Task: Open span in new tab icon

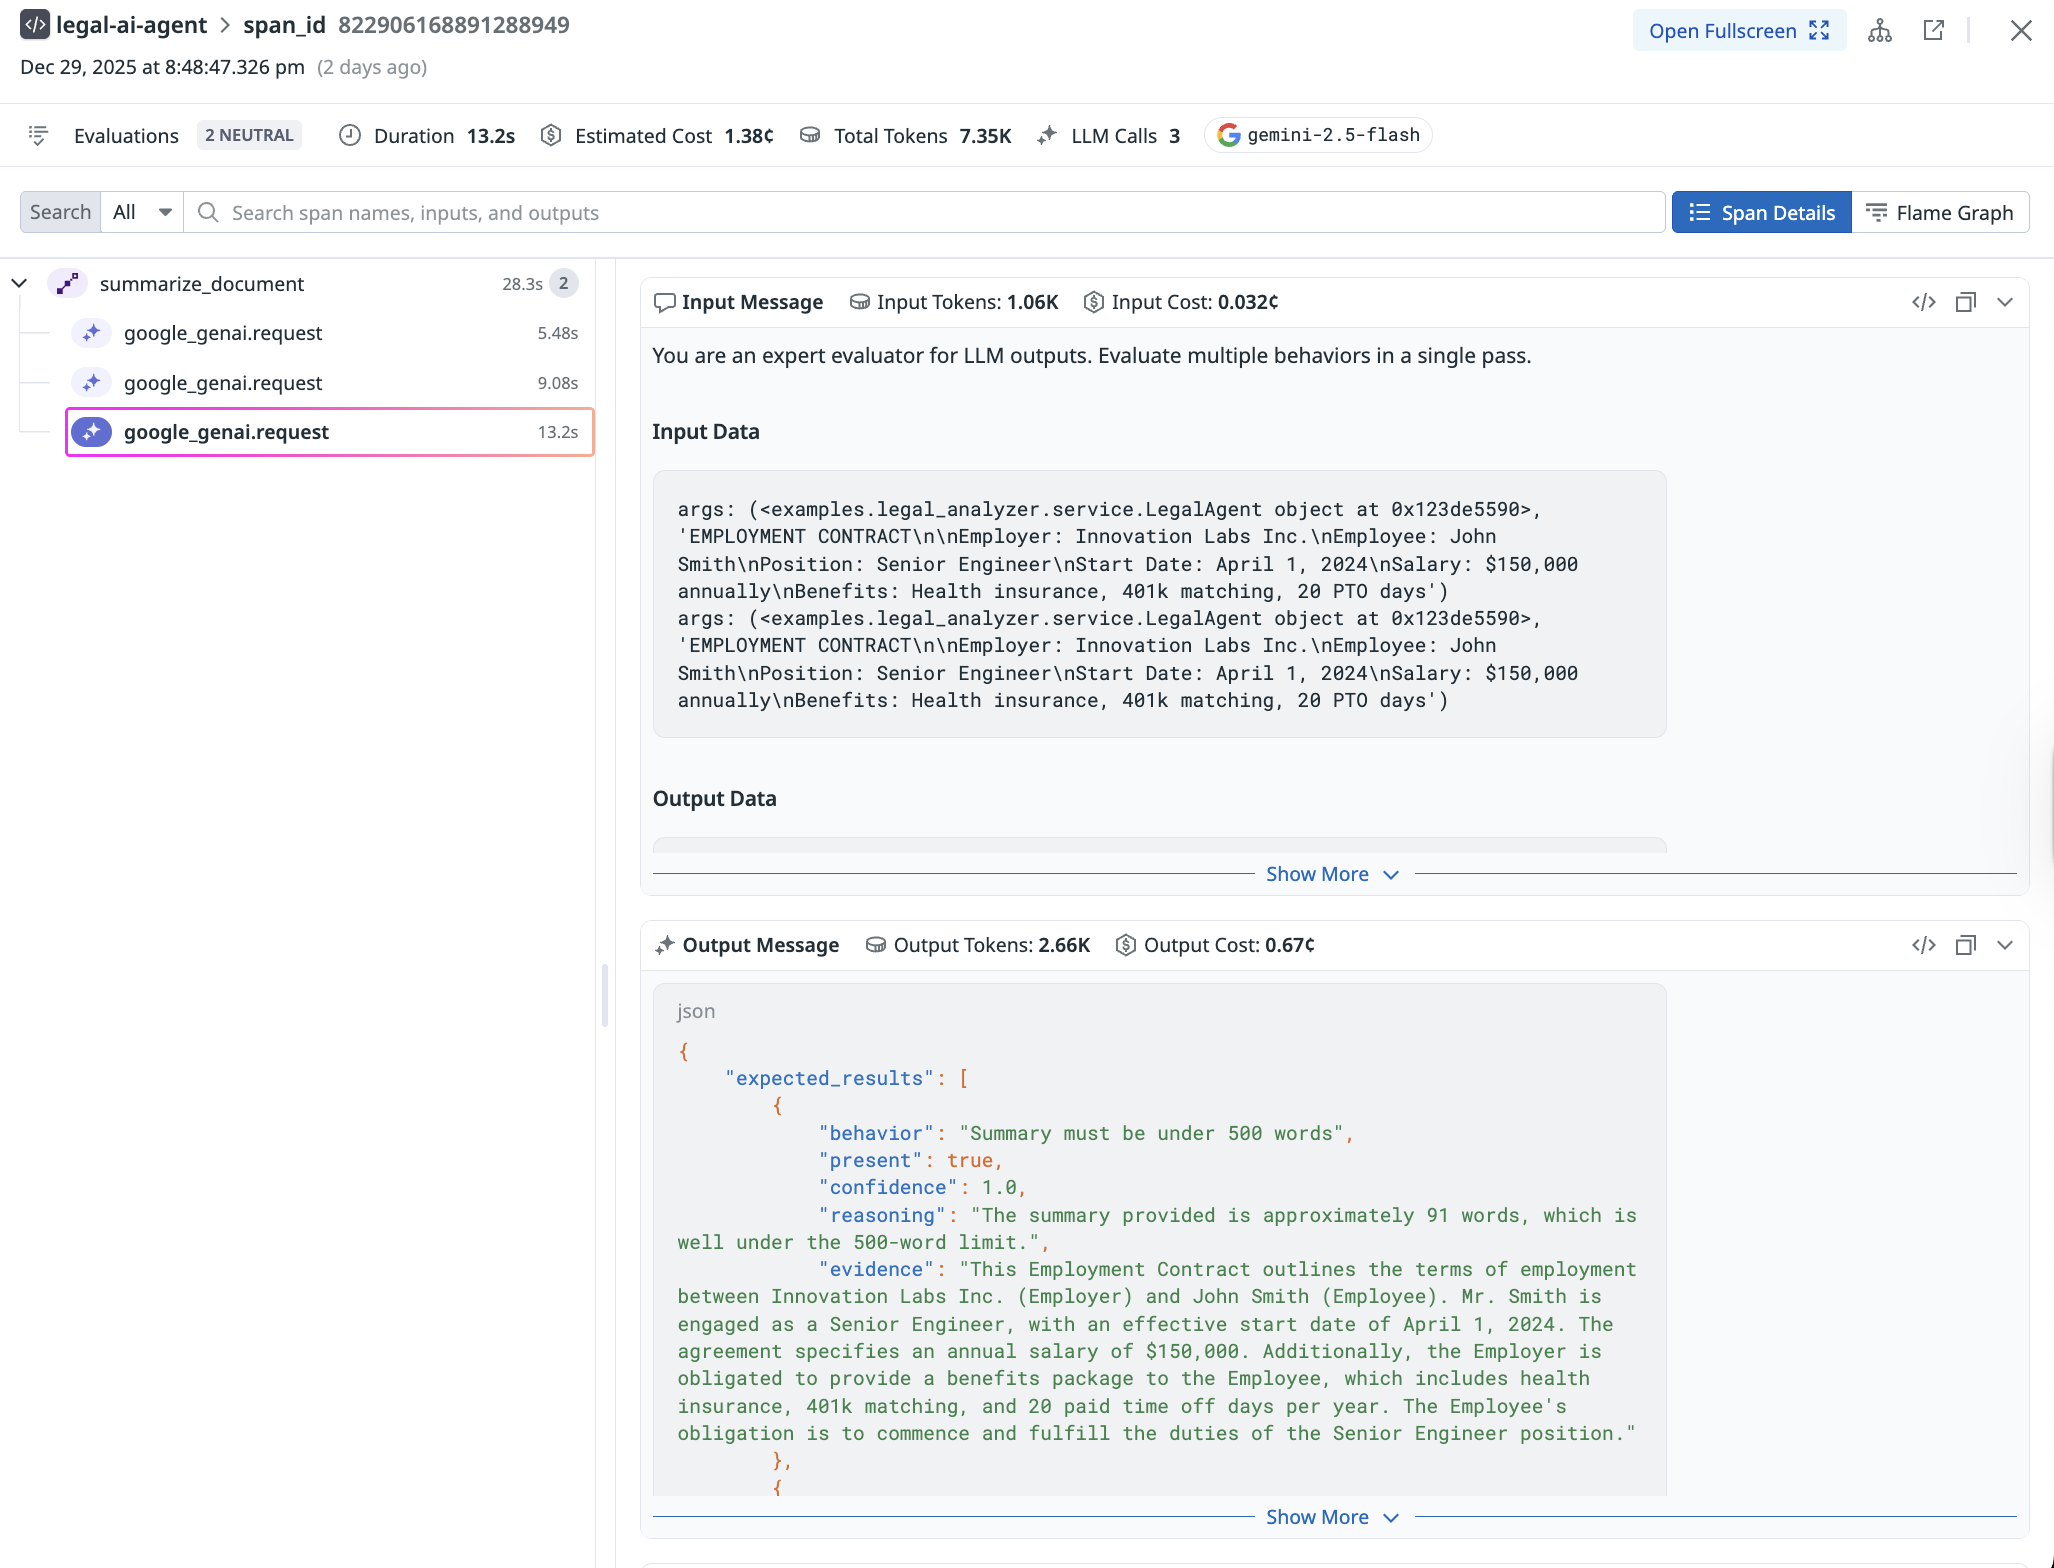Action: pos(1934,31)
